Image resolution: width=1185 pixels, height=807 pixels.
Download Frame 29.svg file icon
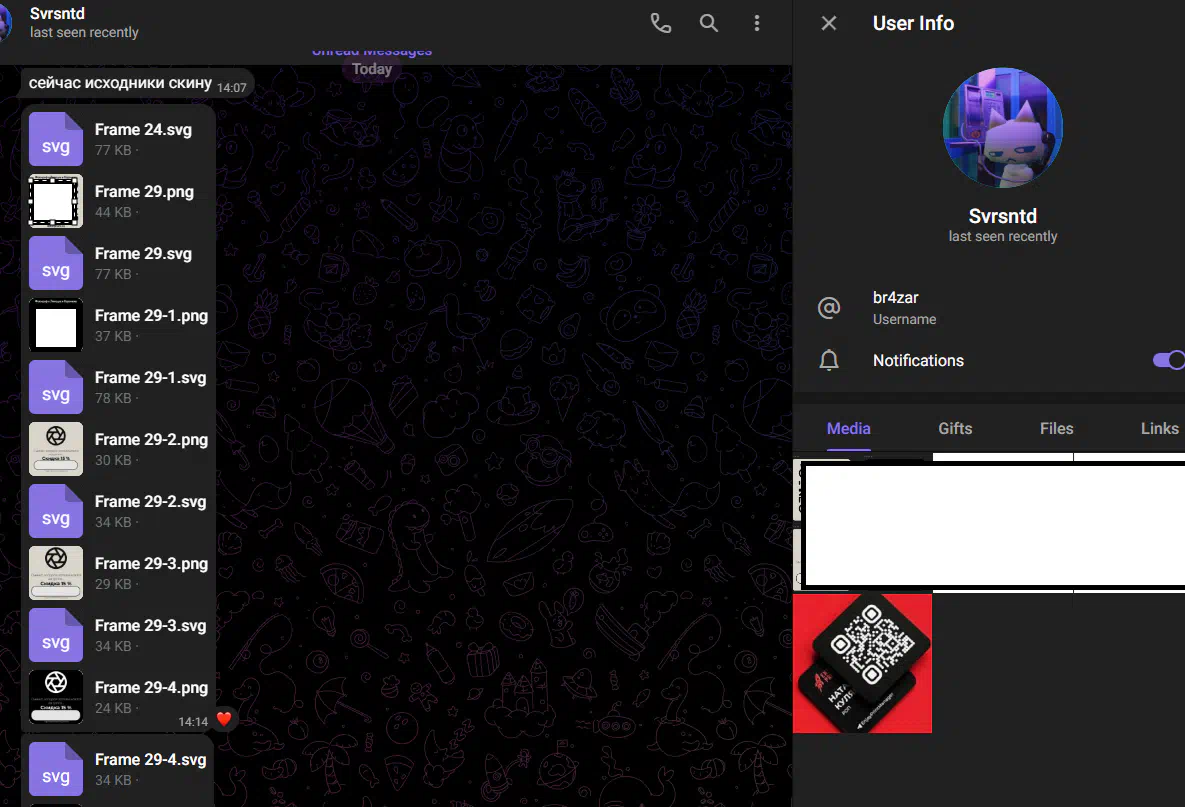[x=56, y=263]
